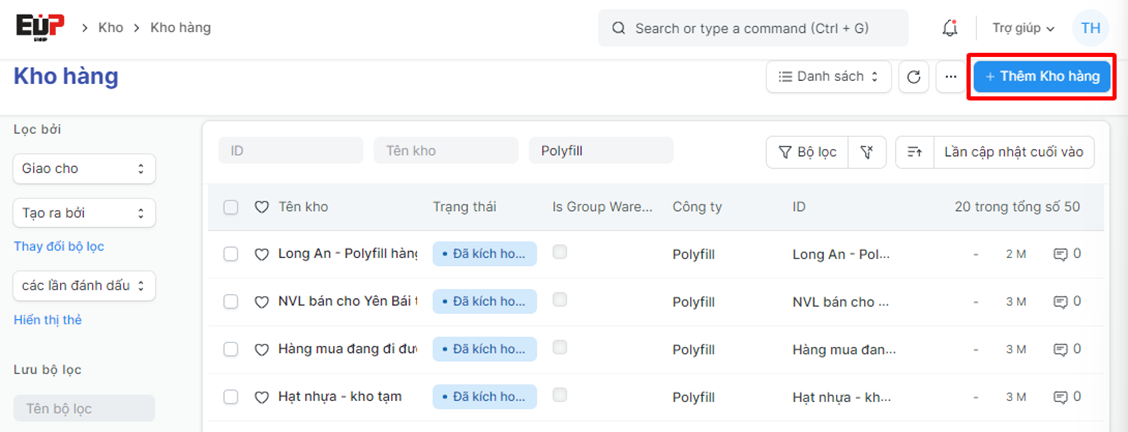Open the Danh sách view switcher
Viewport: 1128px width, 432px height.
coord(828,77)
